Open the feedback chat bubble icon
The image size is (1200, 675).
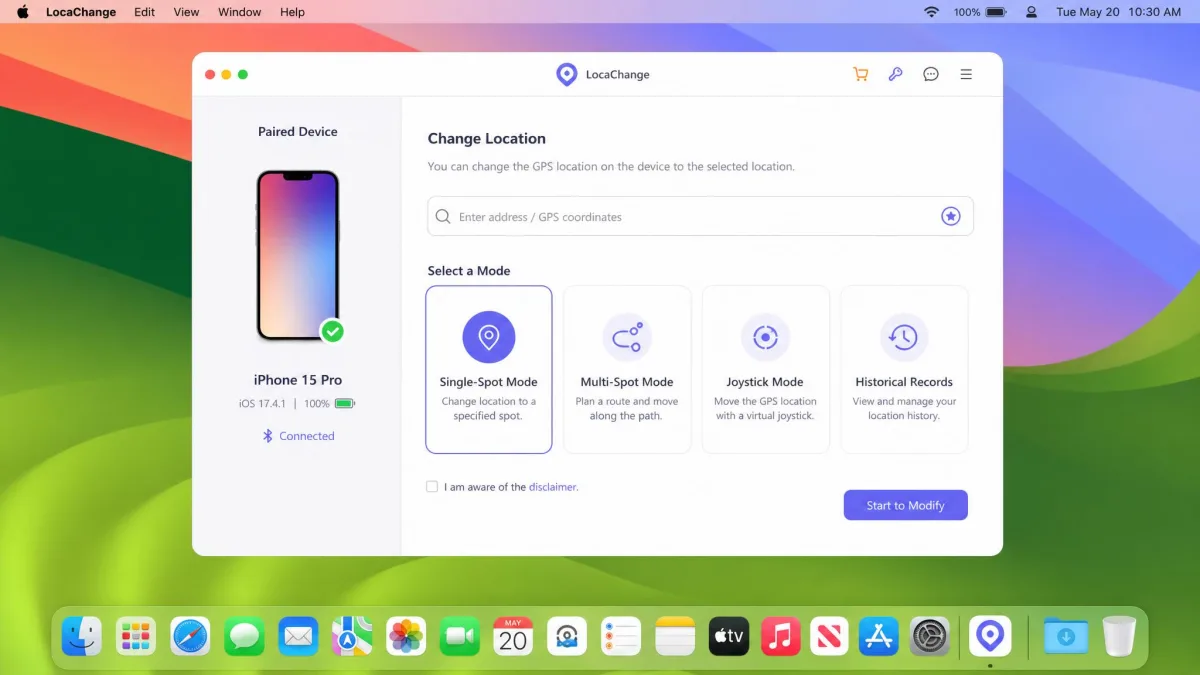[x=931, y=74]
